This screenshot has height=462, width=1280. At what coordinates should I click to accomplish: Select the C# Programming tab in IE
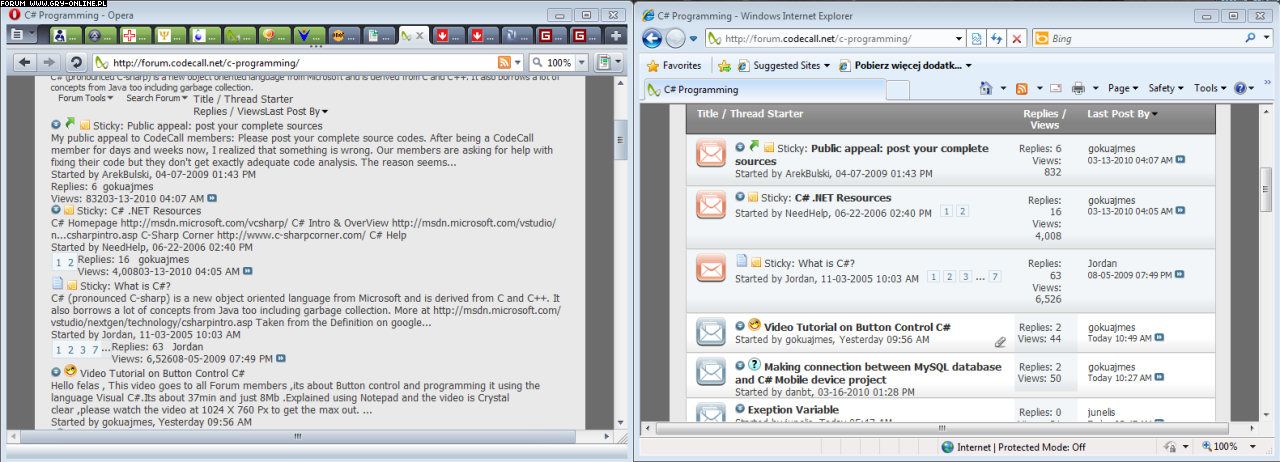763,90
